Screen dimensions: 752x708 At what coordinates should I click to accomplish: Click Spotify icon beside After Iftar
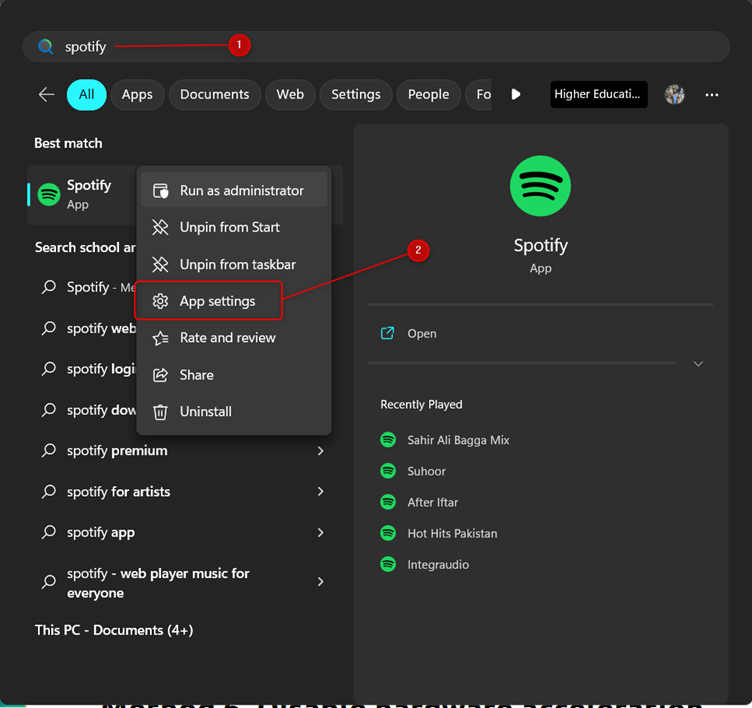tap(388, 502)
